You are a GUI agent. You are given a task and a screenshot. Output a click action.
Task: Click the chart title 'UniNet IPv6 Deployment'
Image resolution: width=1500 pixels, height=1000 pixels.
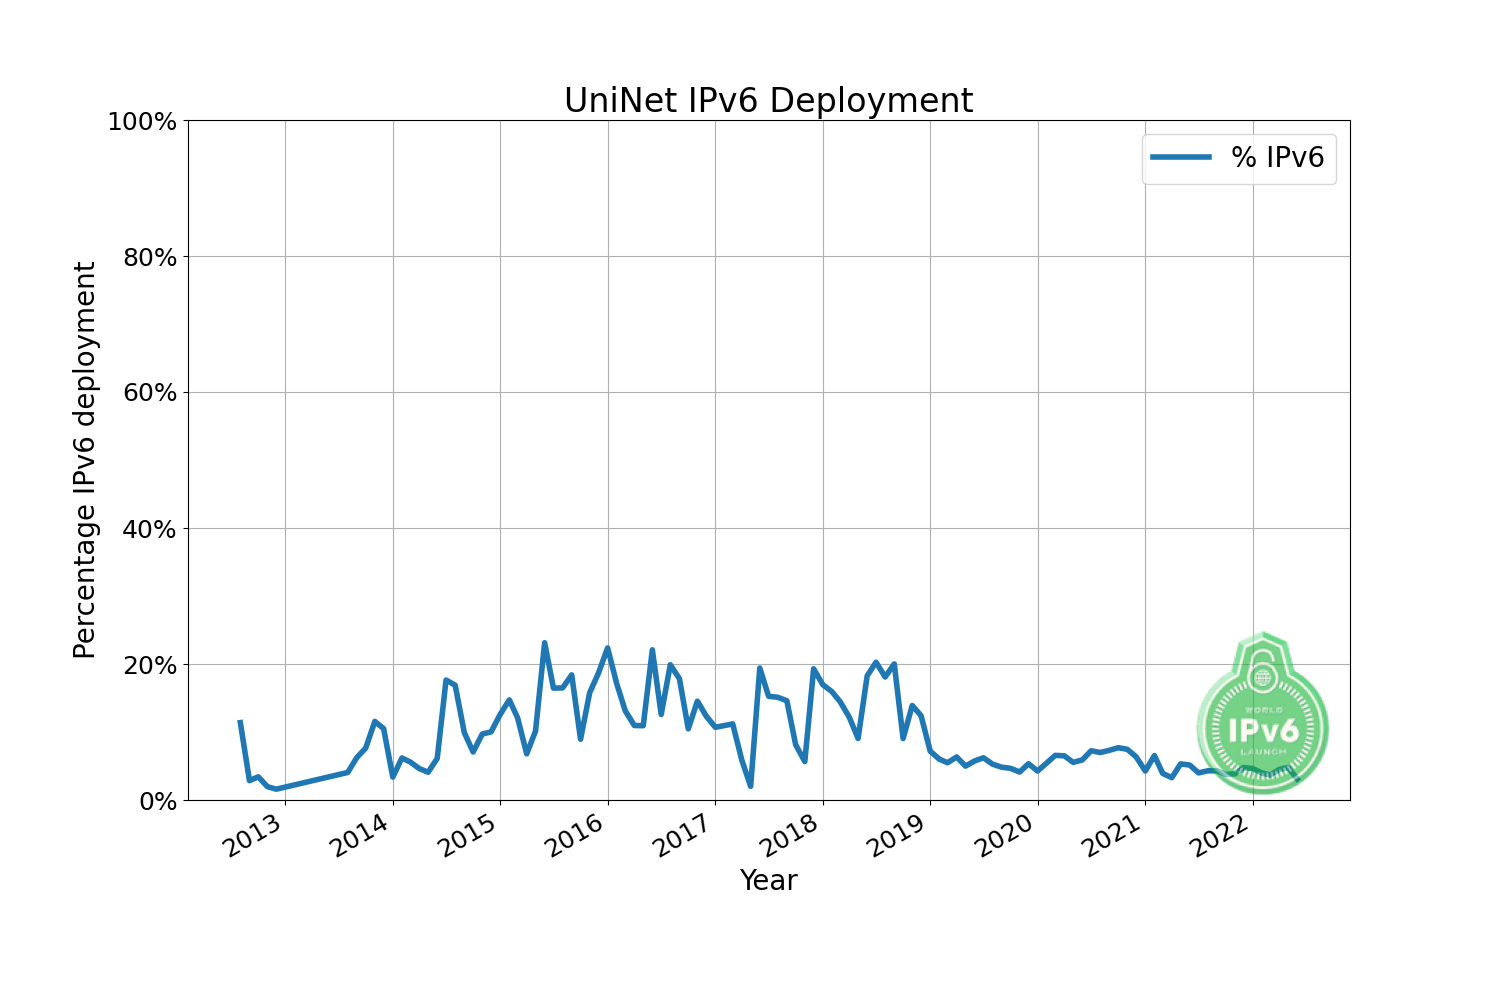pyautogui.click(x=768, y=101)
